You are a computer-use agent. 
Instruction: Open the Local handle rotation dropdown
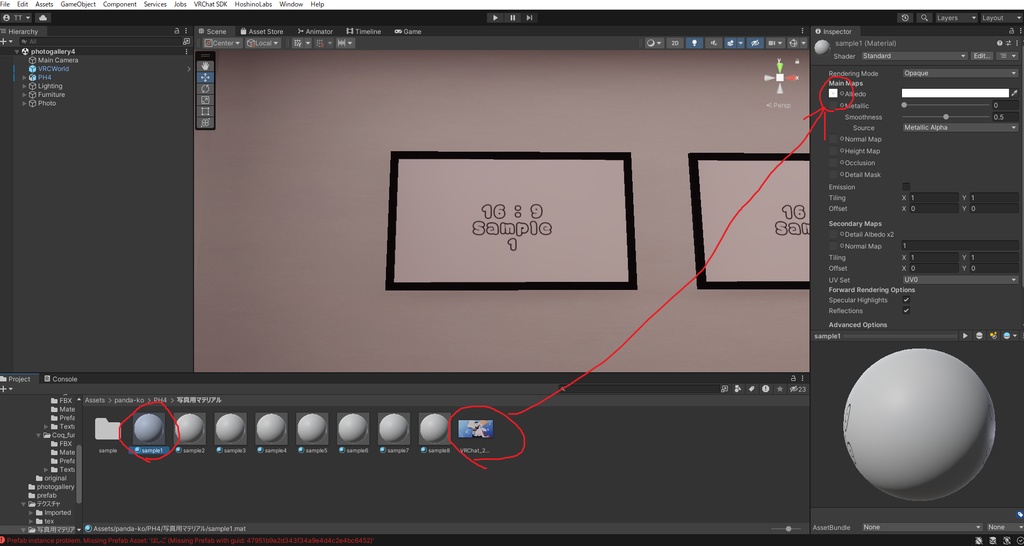point(263,43)
